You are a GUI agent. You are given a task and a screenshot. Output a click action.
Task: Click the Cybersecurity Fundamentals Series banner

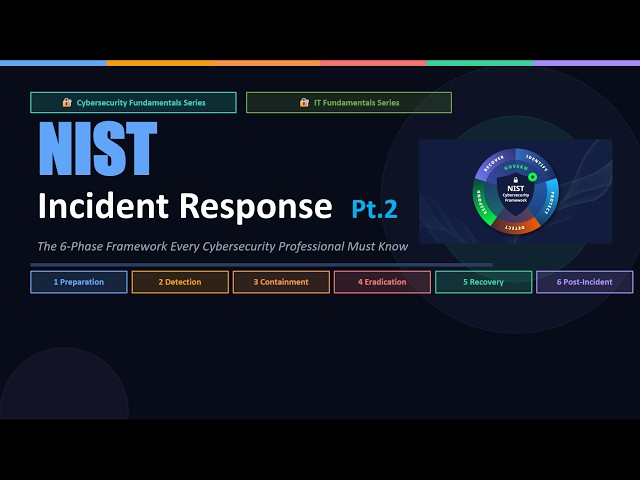pyautogui.click(x=133, y=102)
